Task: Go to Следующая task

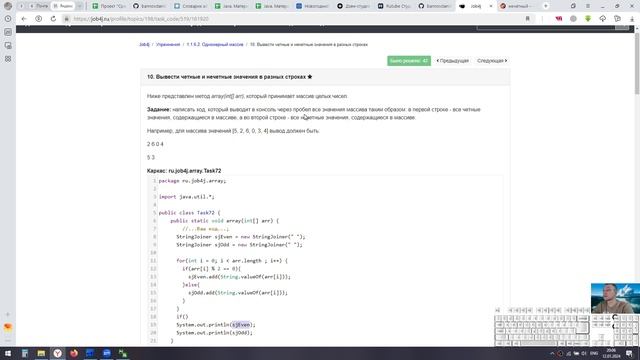Action: (492, 61)
